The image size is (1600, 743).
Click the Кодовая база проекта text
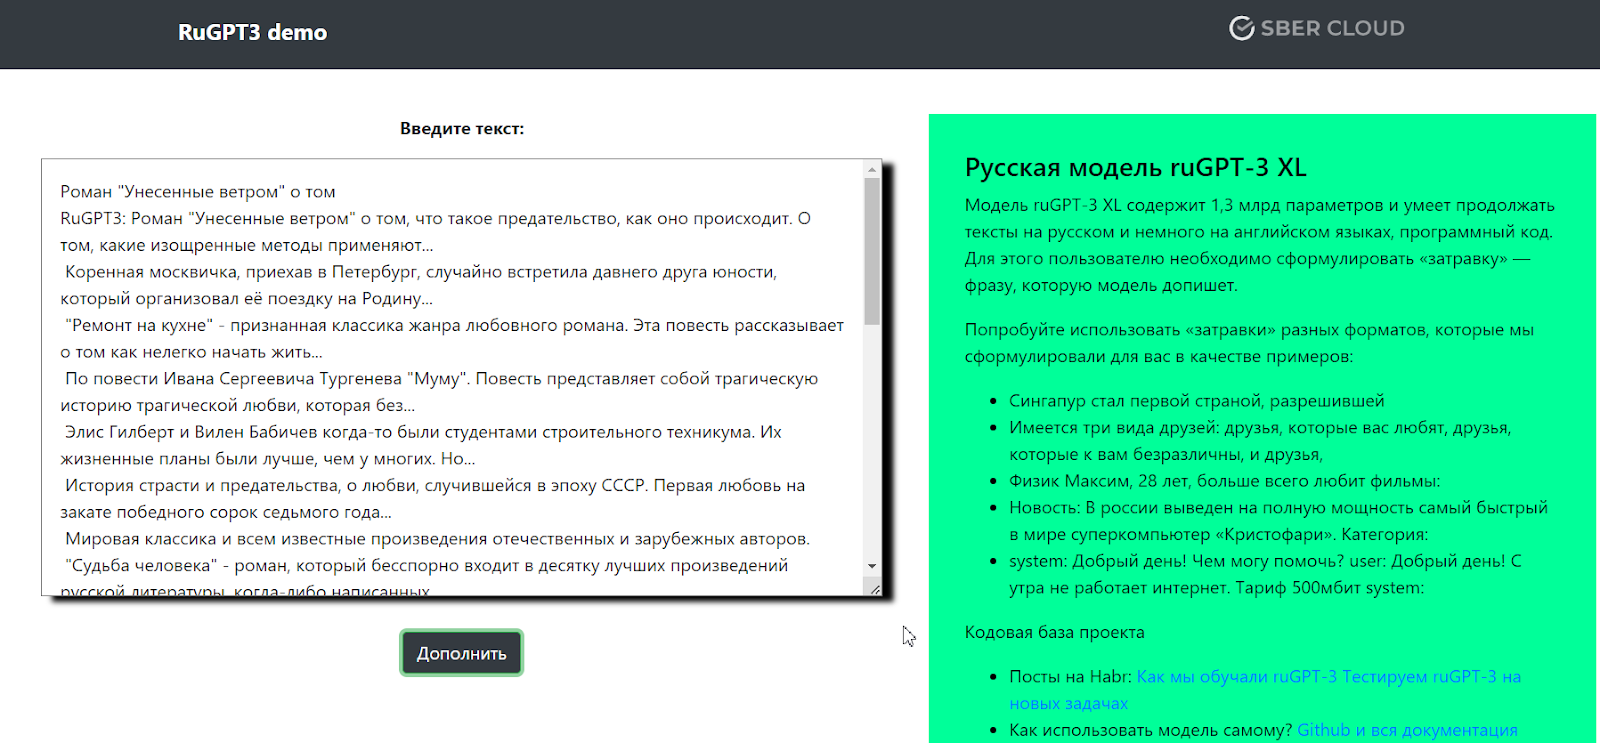[x=1054, y=632]
